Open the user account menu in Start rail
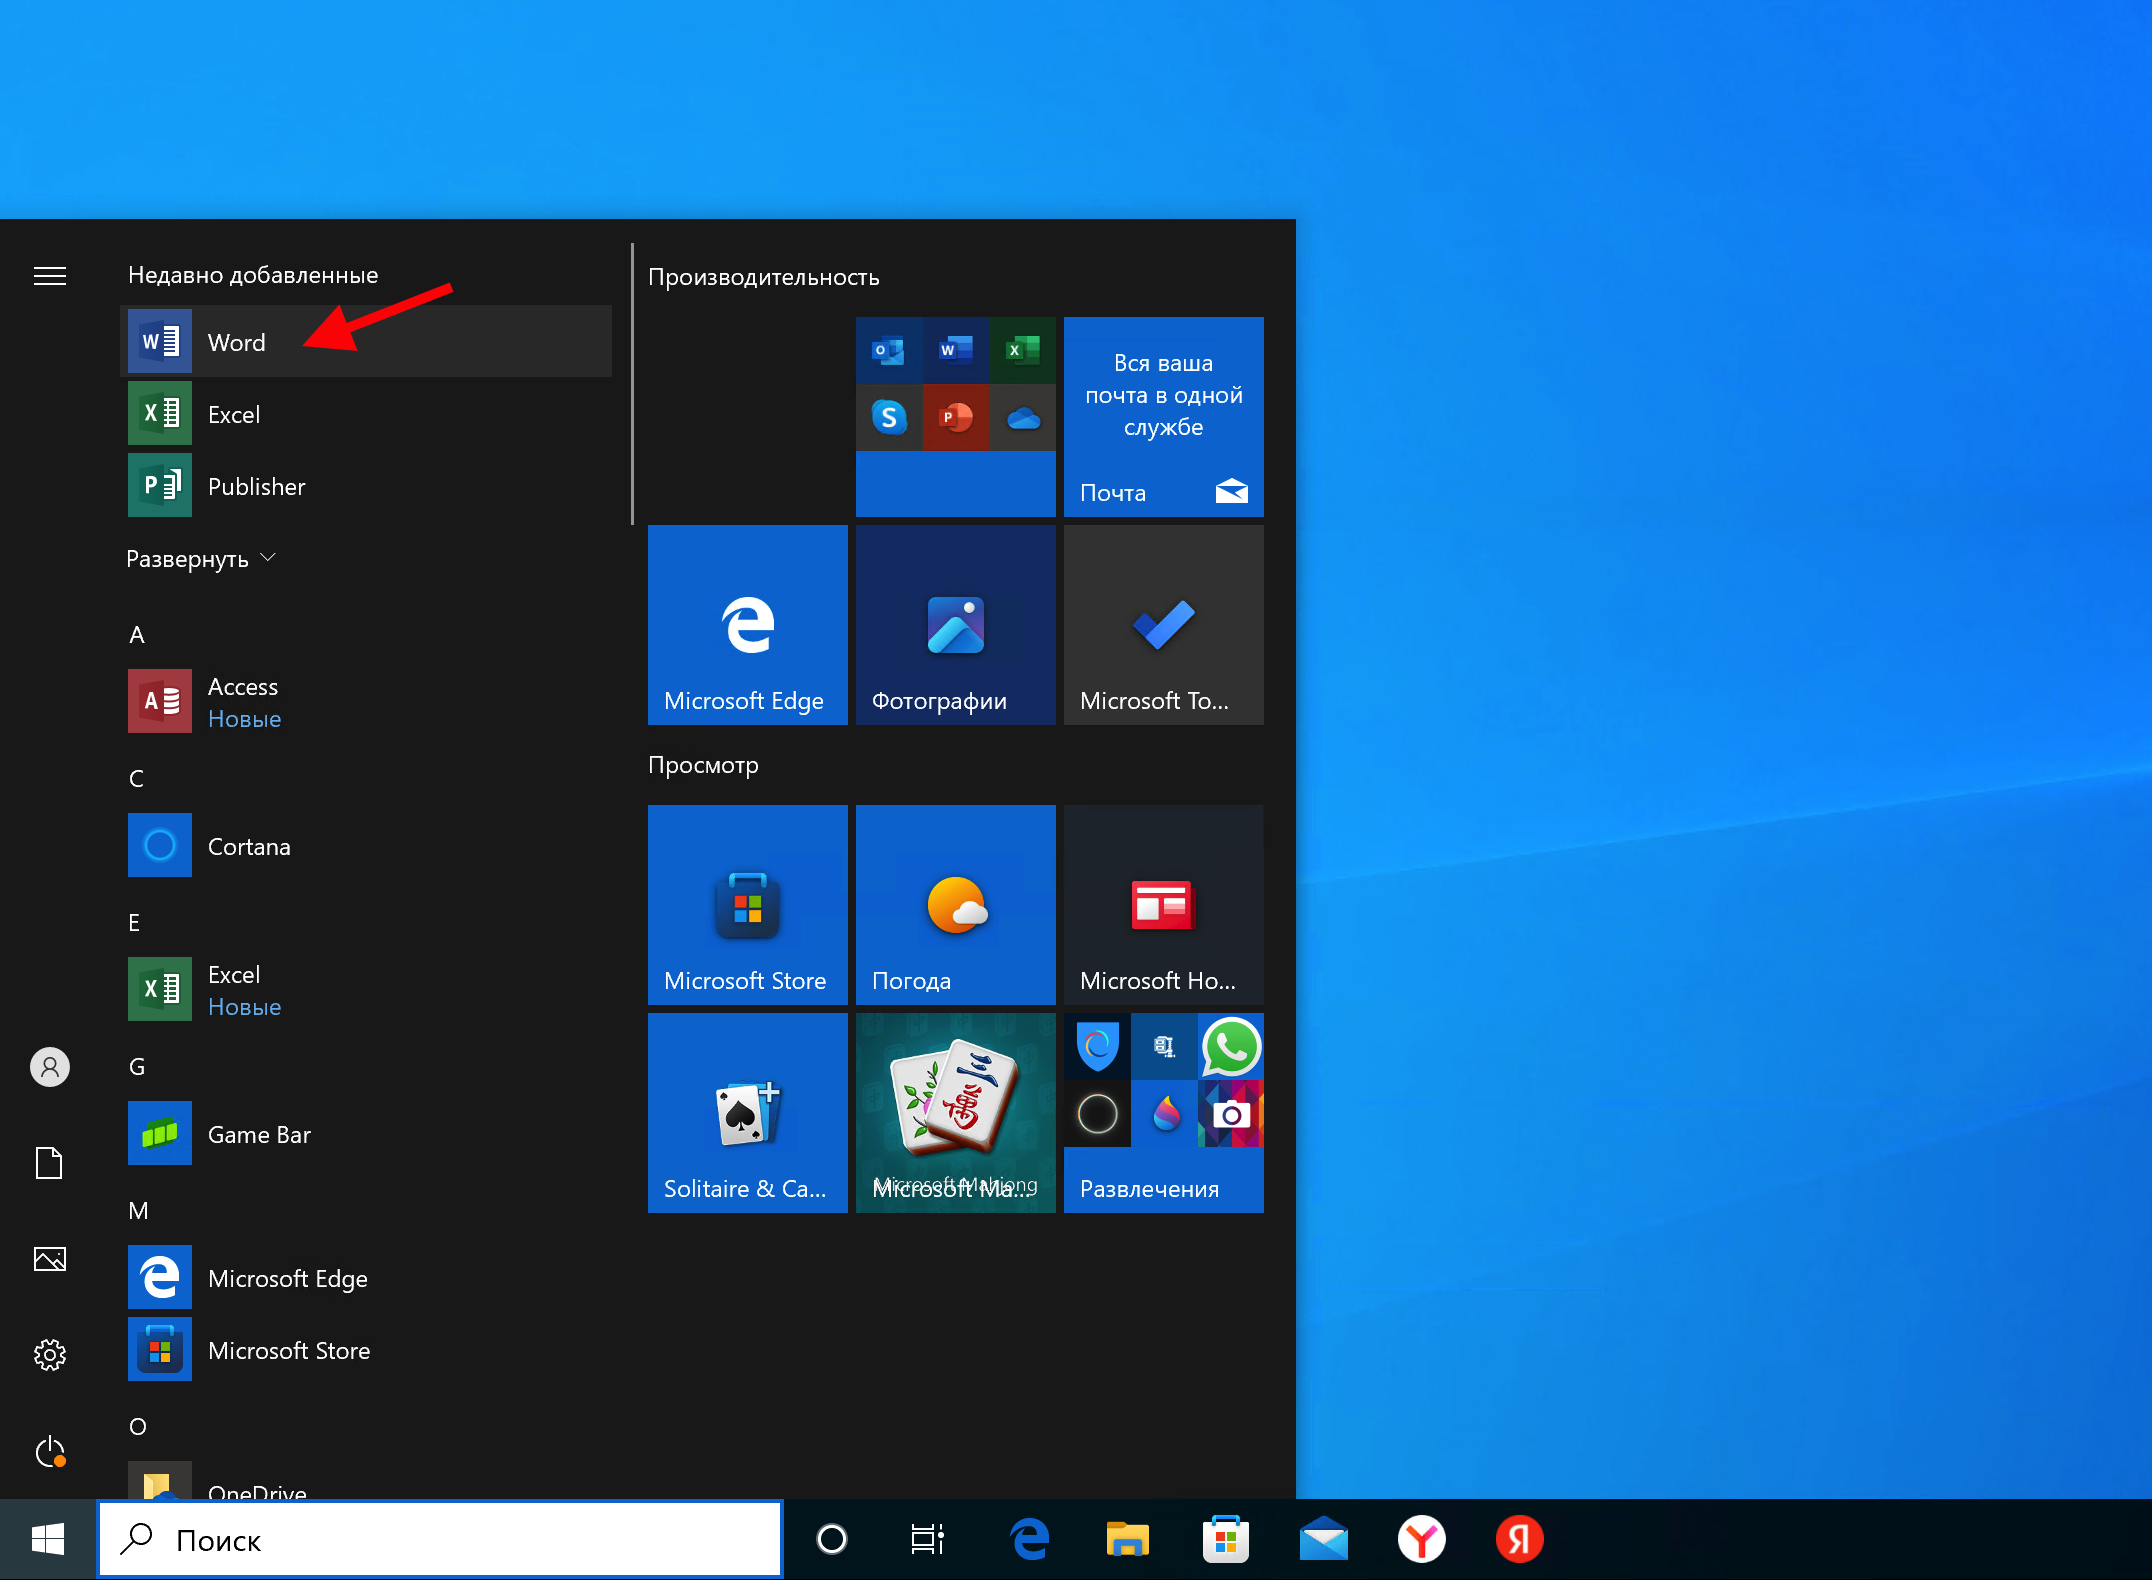 click(x=50, y=1067)
